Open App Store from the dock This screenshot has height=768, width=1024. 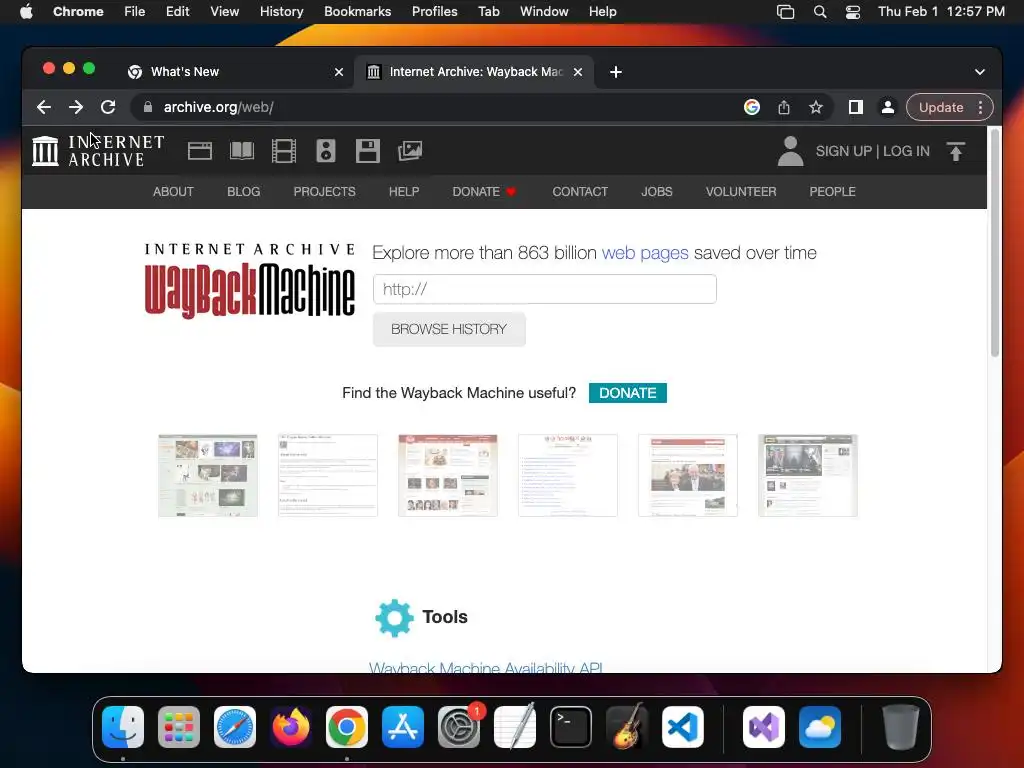tap(403, 727)
